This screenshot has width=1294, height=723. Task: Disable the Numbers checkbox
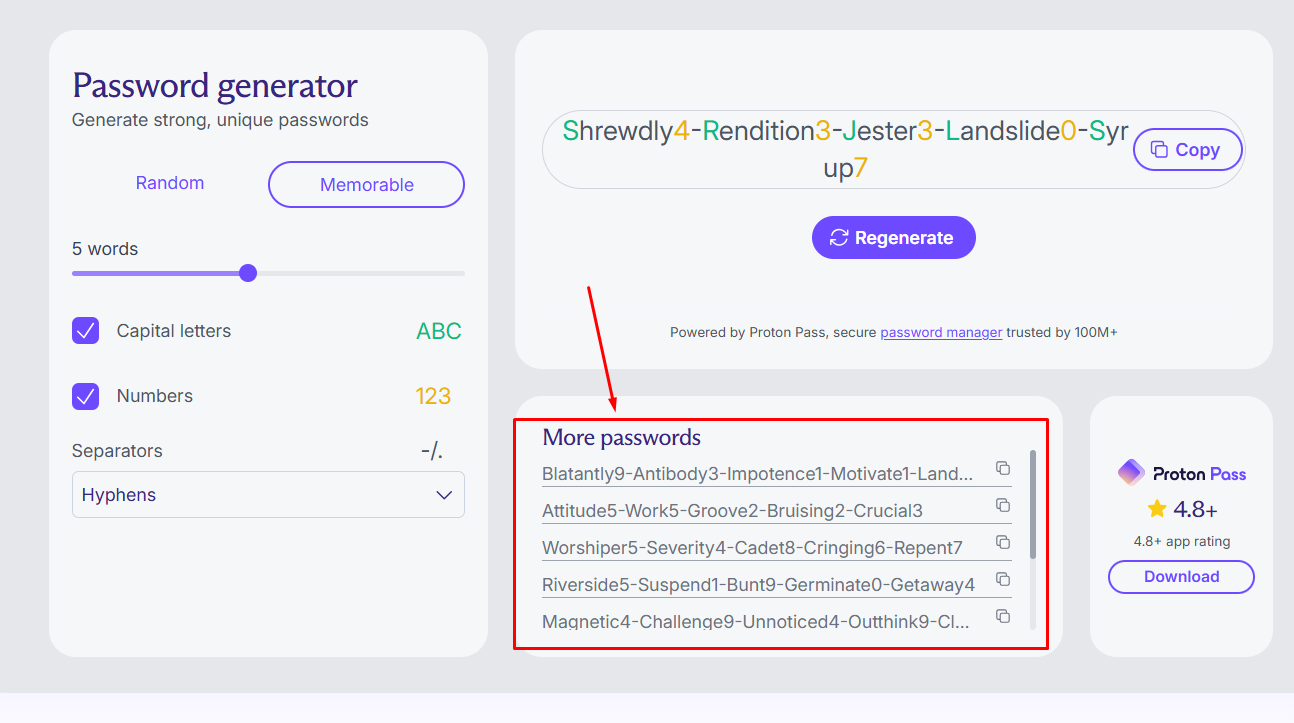[x=85, y=396]
